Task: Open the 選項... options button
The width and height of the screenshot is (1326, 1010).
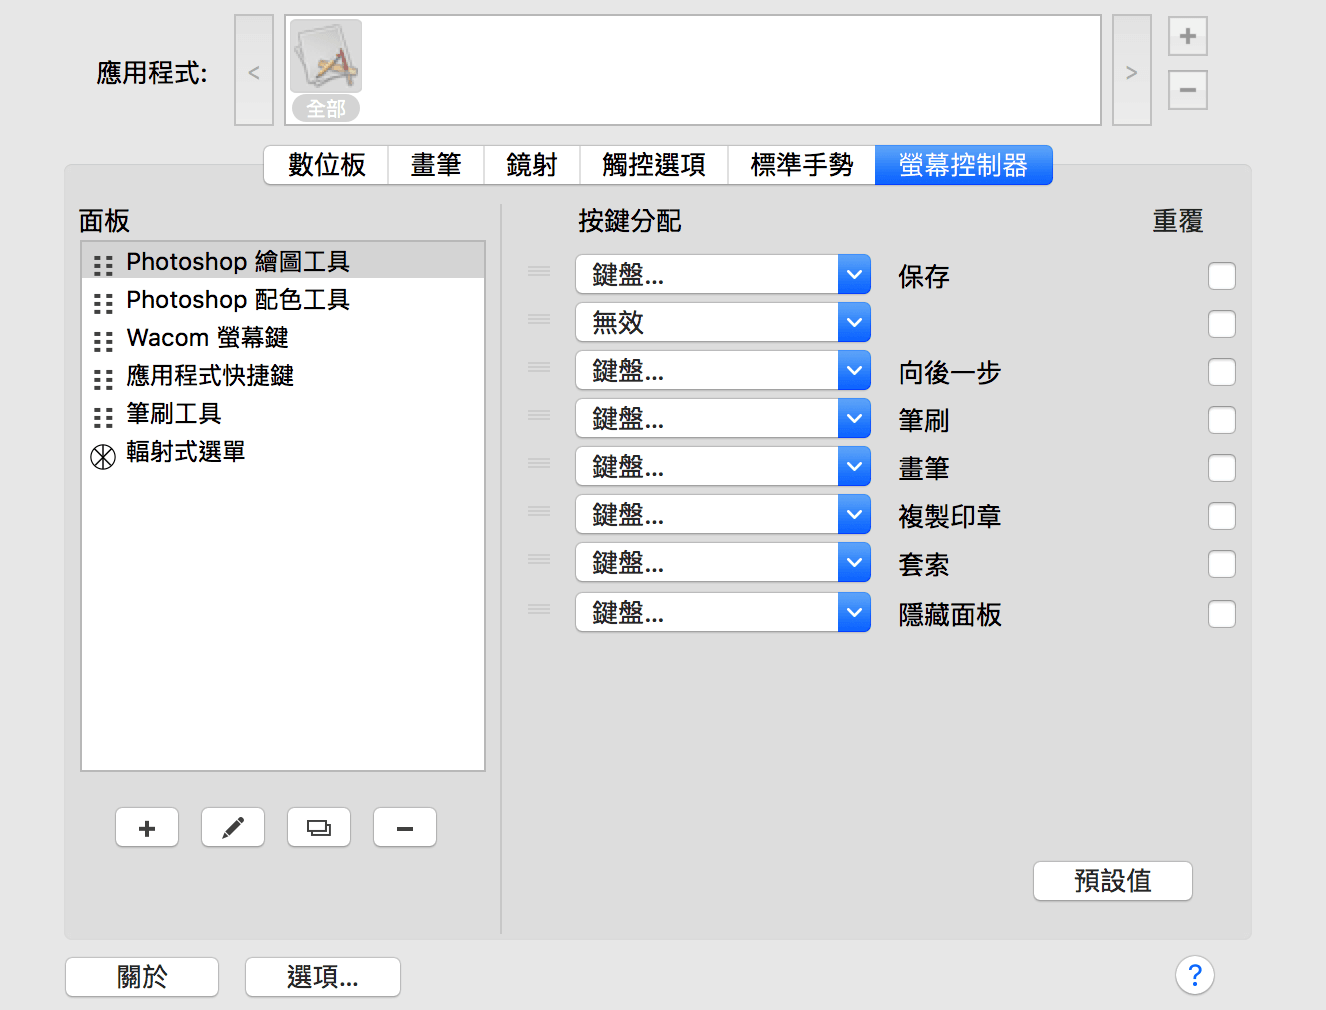Action: coord(323,977)
